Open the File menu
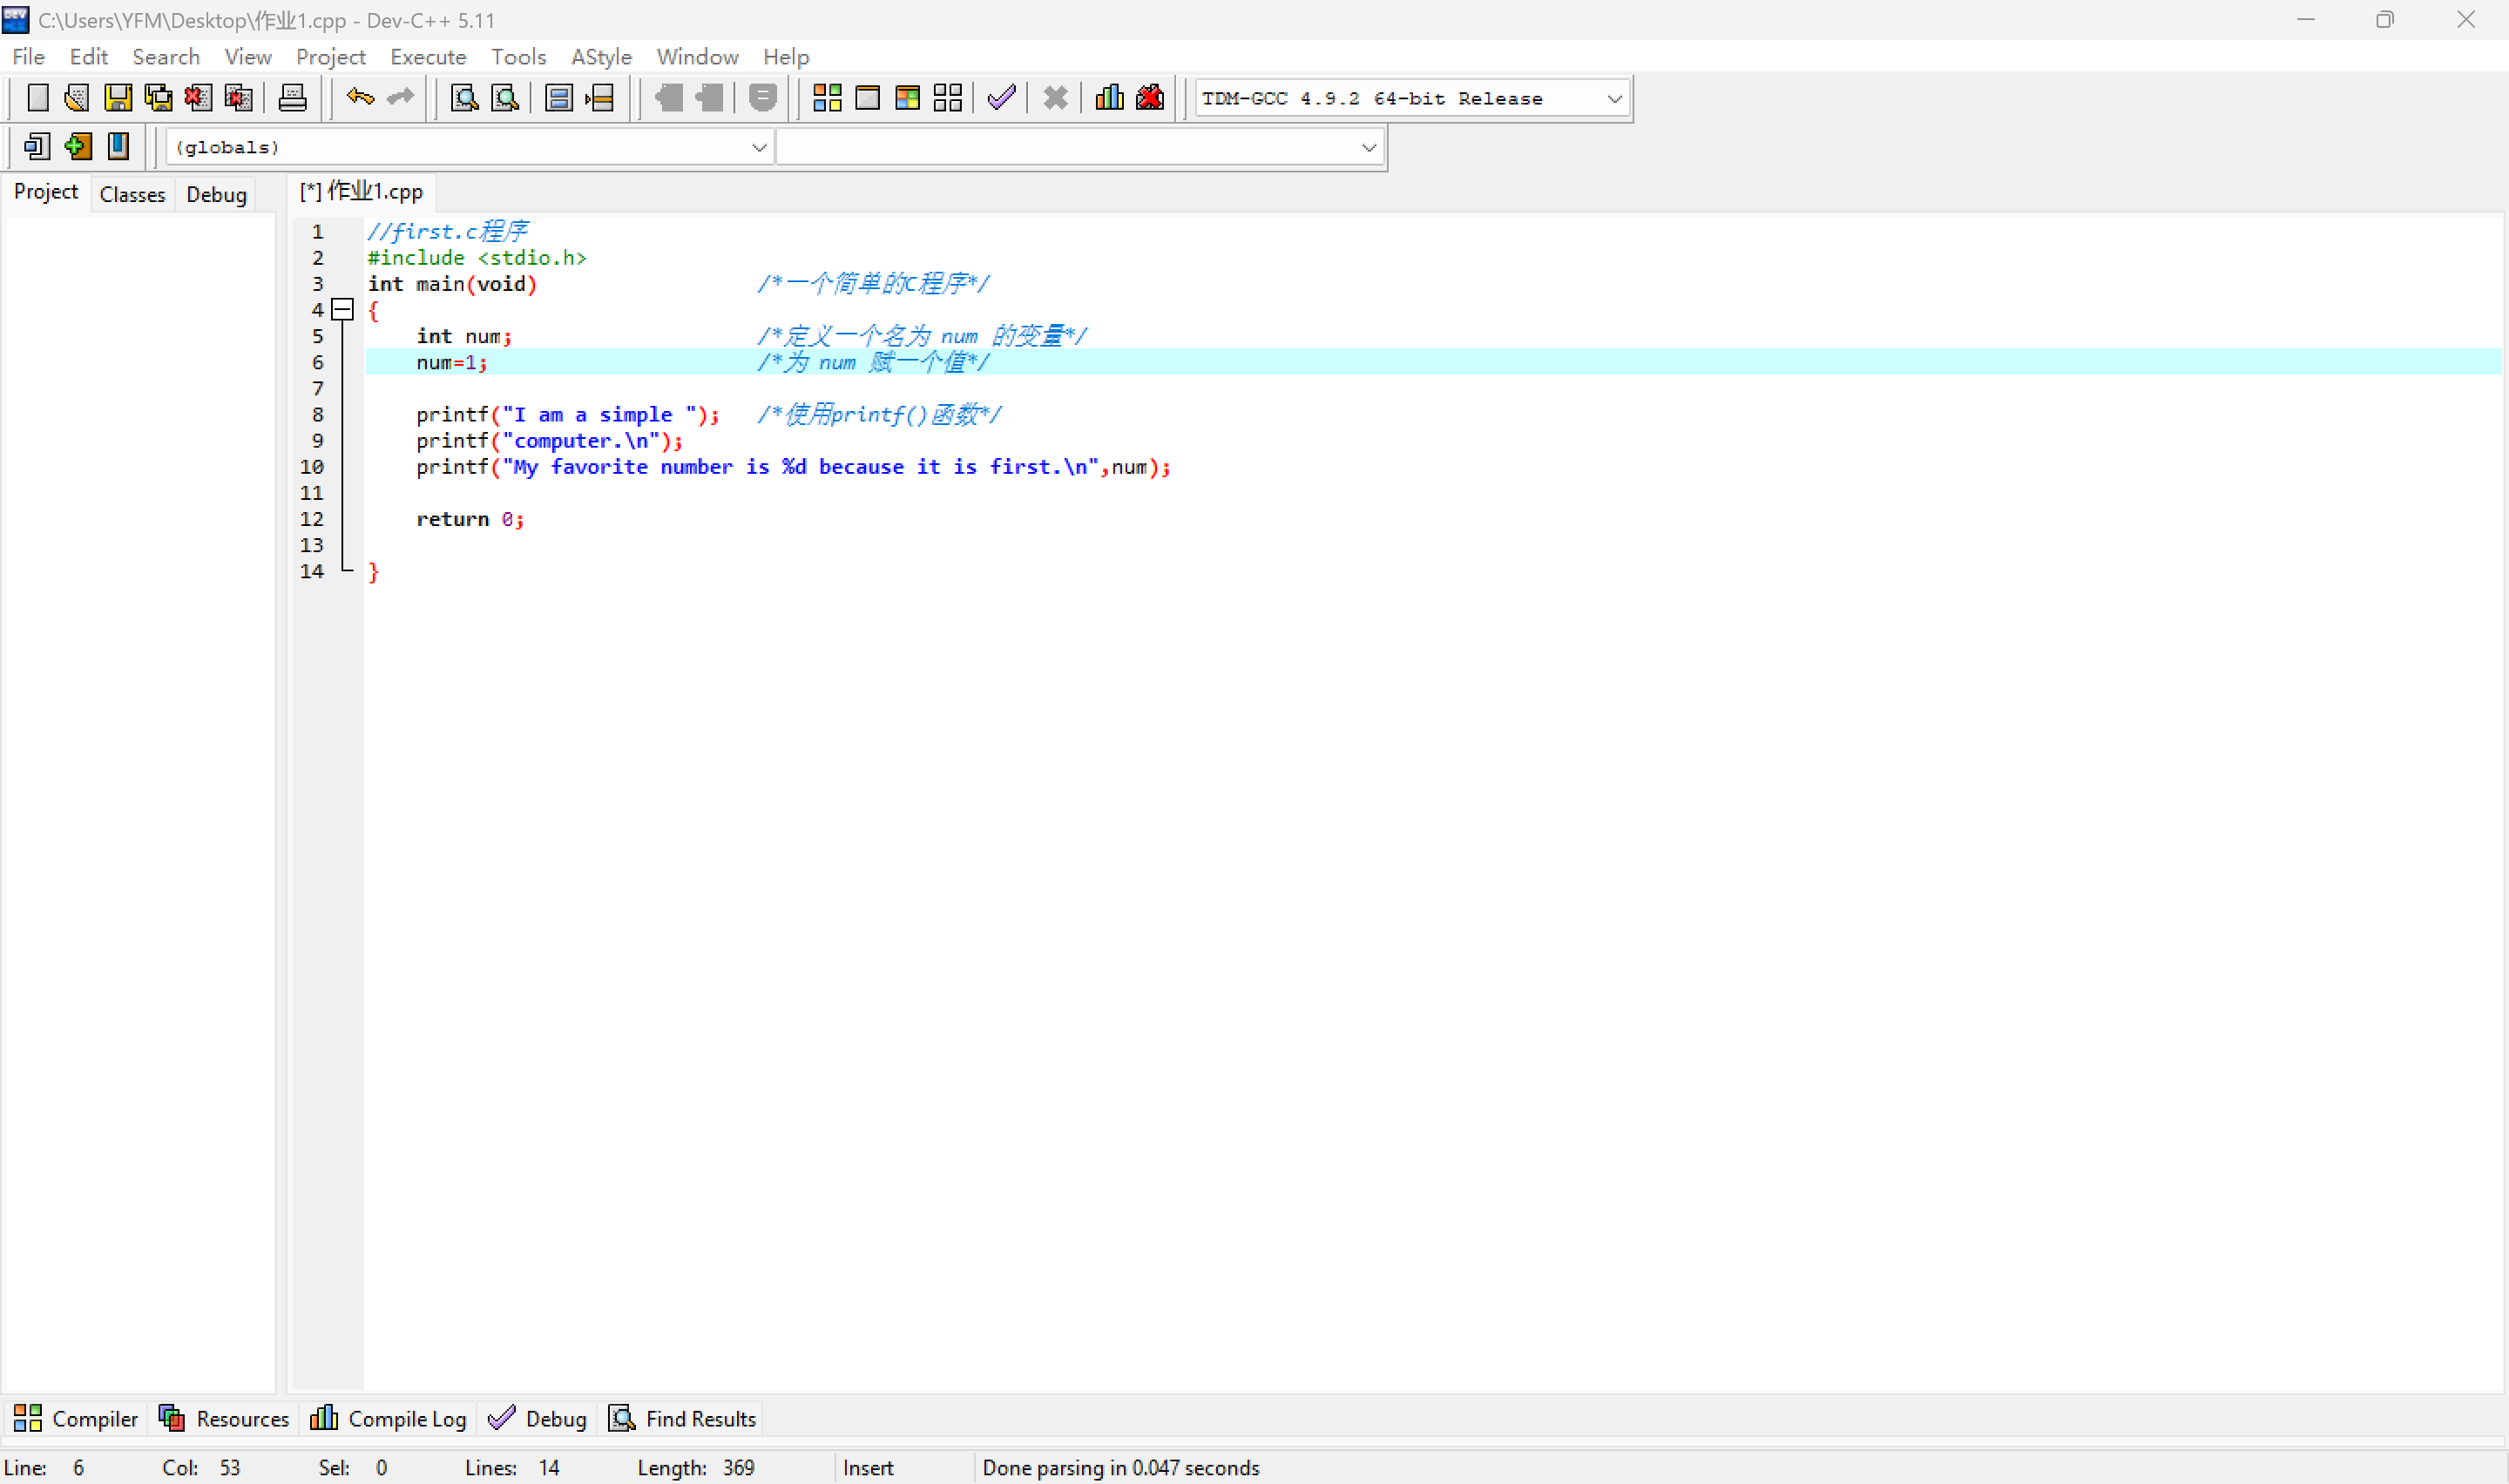This screenshot has width=2509, height=1484. point(28,57)
